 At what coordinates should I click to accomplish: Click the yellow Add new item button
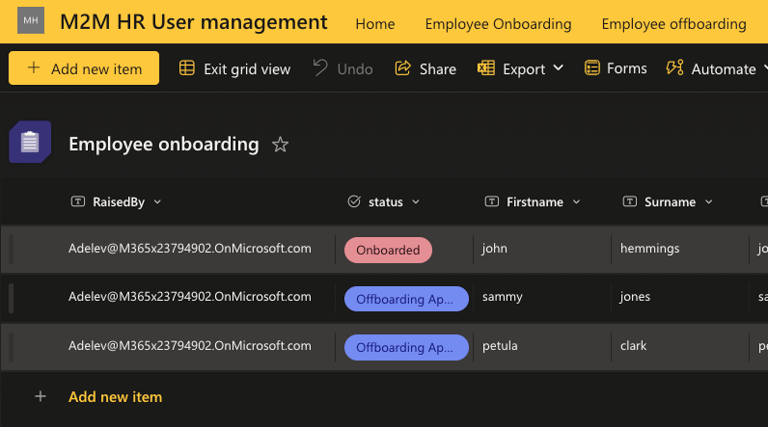(84, 68)
